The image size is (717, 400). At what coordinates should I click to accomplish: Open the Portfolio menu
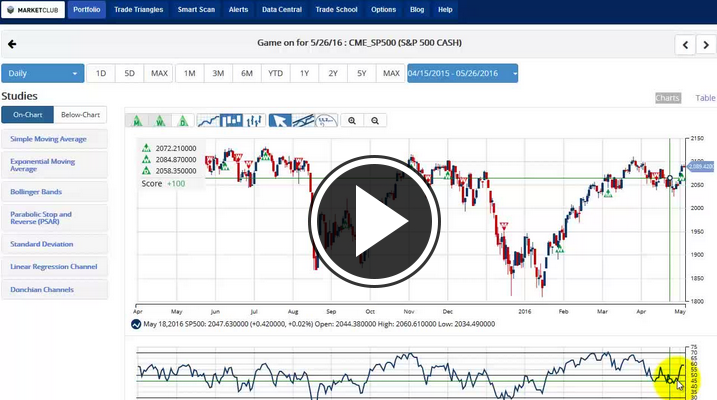tap(86, 10)
